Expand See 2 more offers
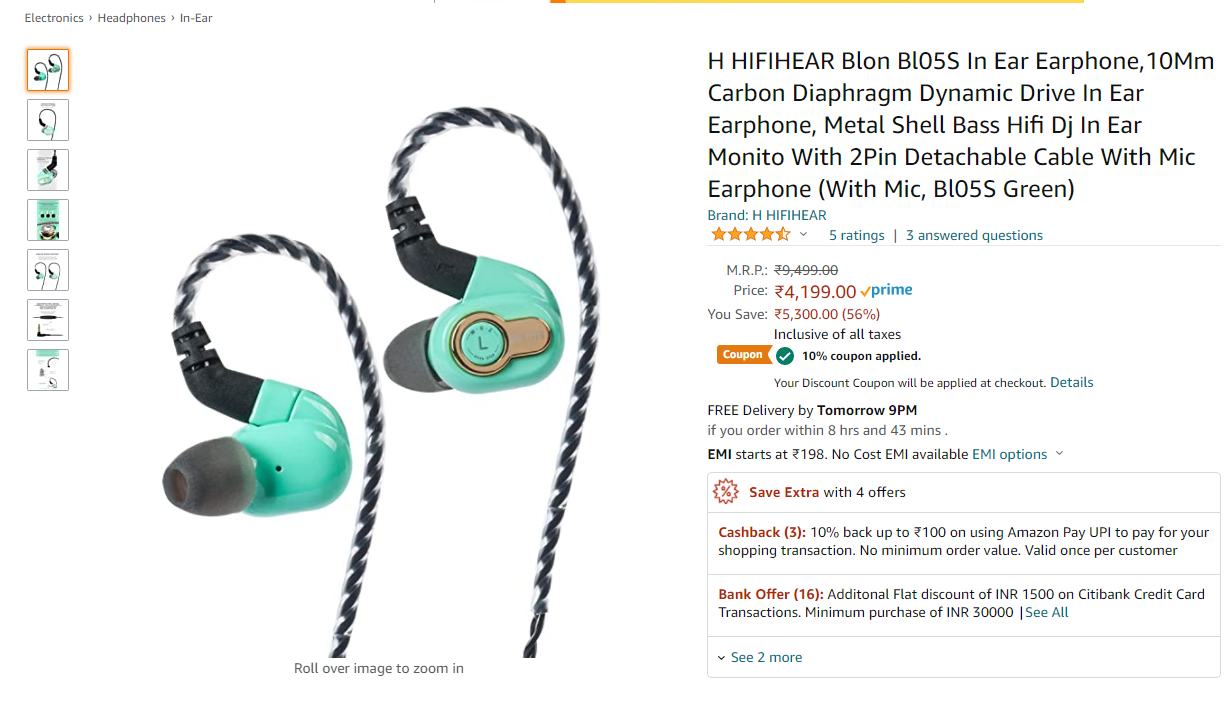Viewport: 1229px width, 711px height. click(x=760, y=657)
